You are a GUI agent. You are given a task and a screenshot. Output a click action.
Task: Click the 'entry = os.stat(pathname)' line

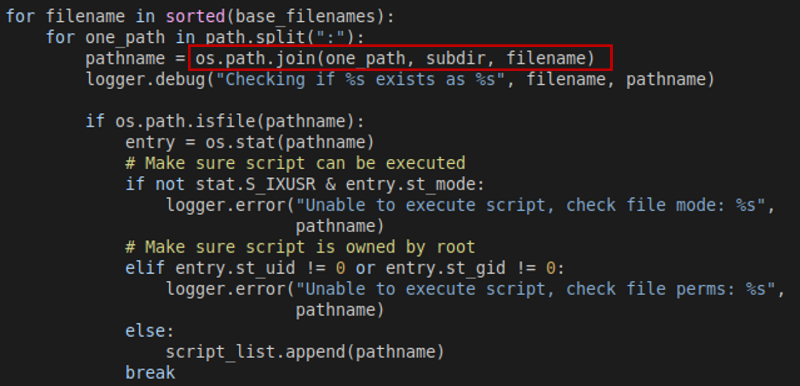coord(250,142)
